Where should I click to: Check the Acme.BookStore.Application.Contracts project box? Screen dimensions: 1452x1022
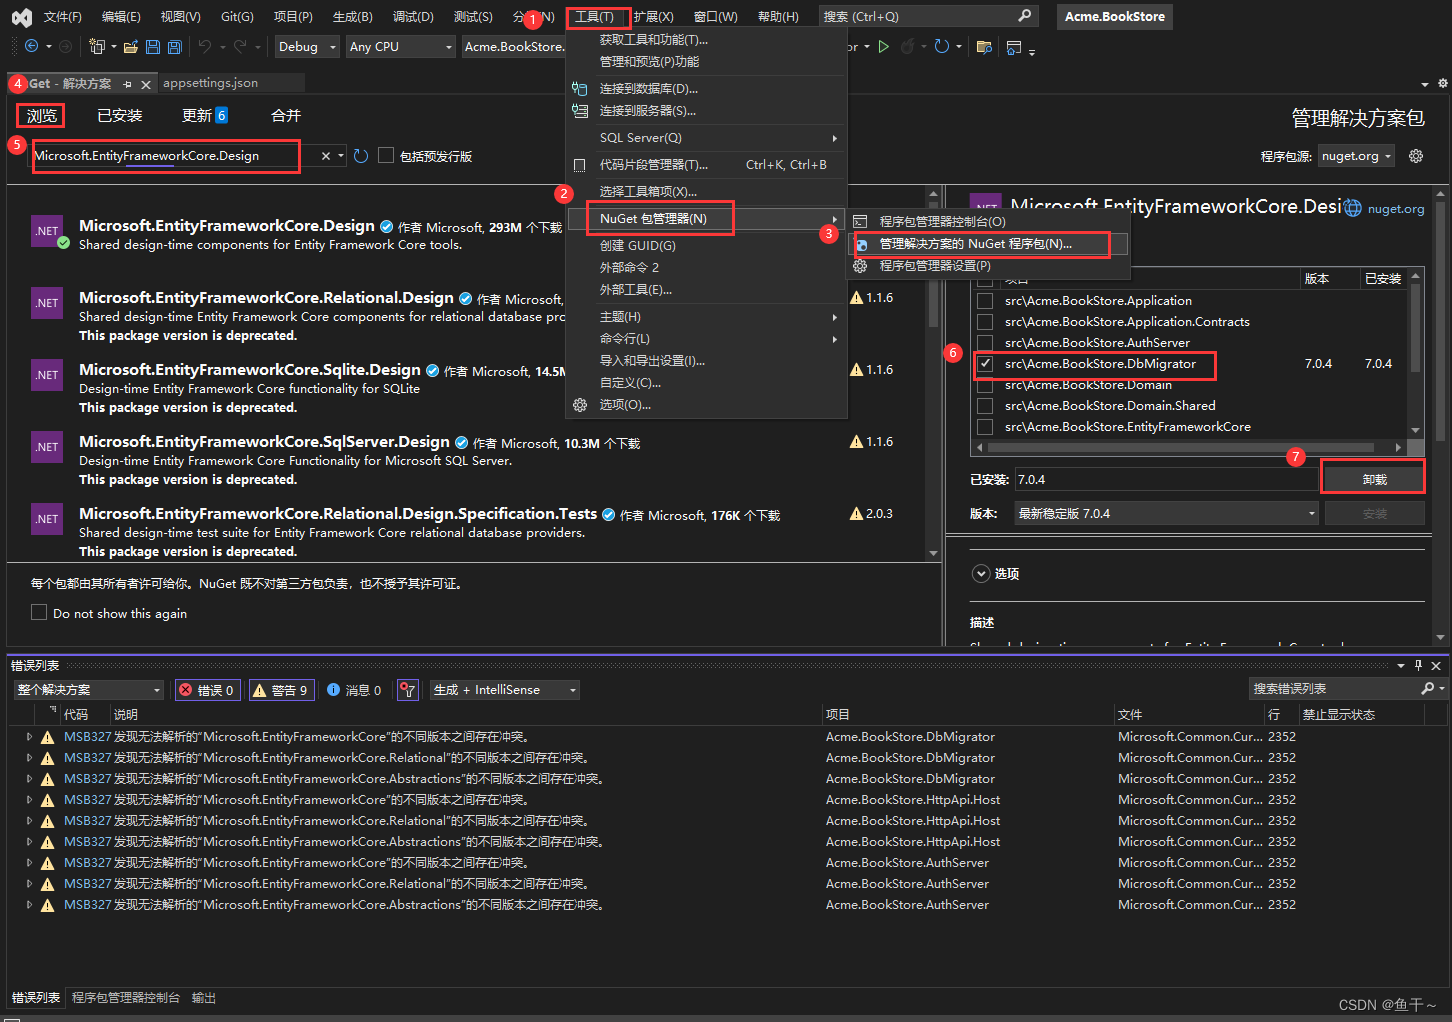985,322
